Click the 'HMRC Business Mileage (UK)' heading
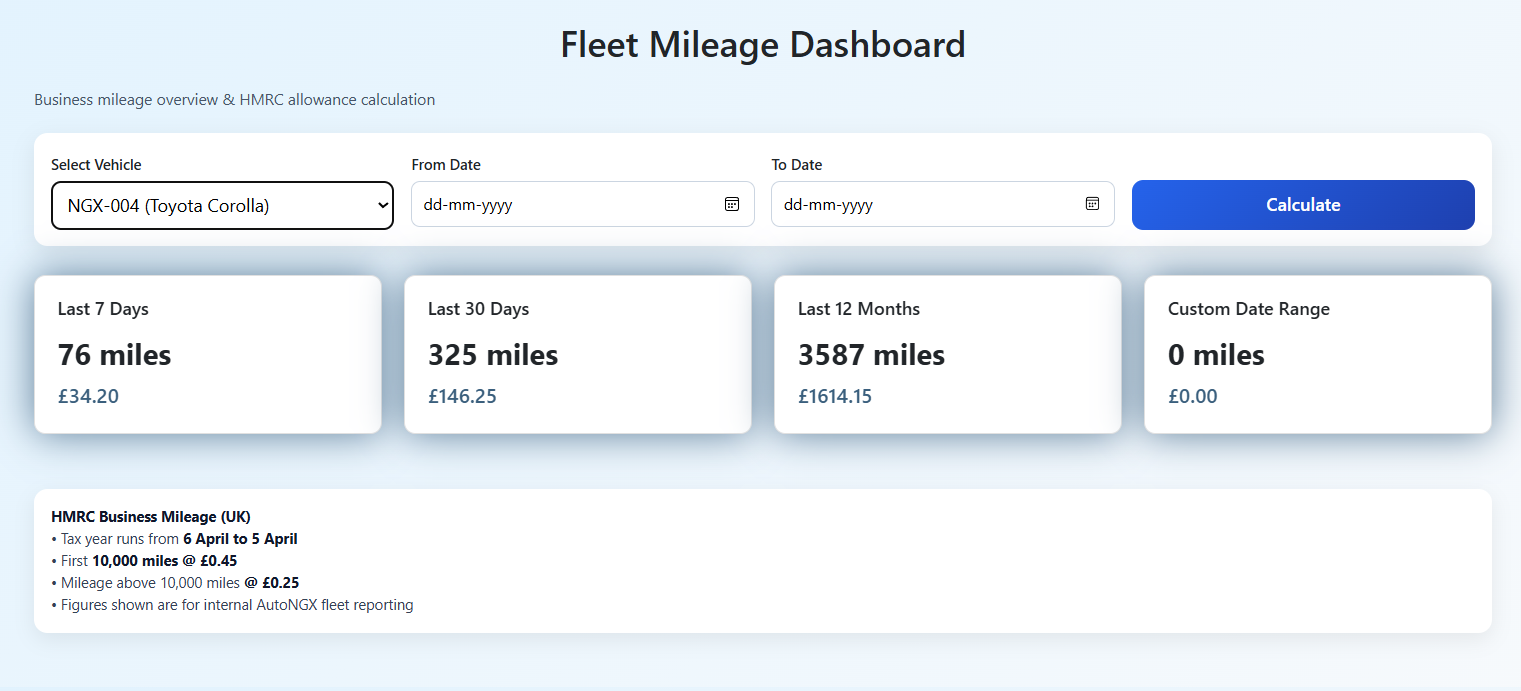 [150, 517]
